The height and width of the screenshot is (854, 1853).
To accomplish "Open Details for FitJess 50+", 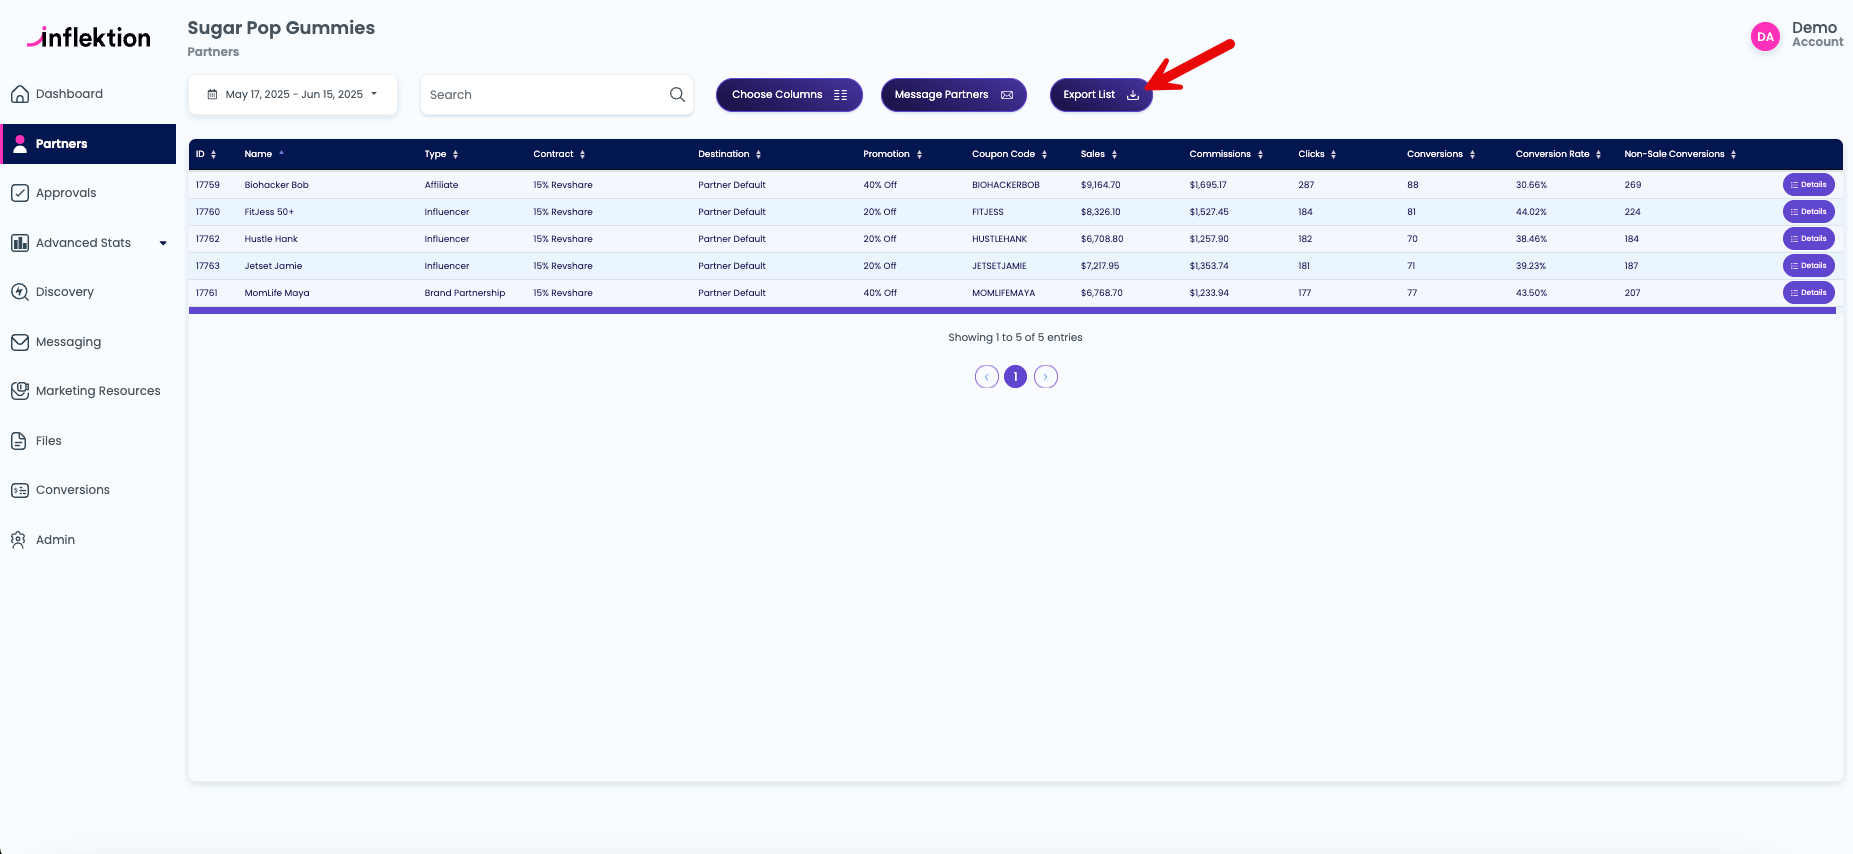I will point(1808,212).
